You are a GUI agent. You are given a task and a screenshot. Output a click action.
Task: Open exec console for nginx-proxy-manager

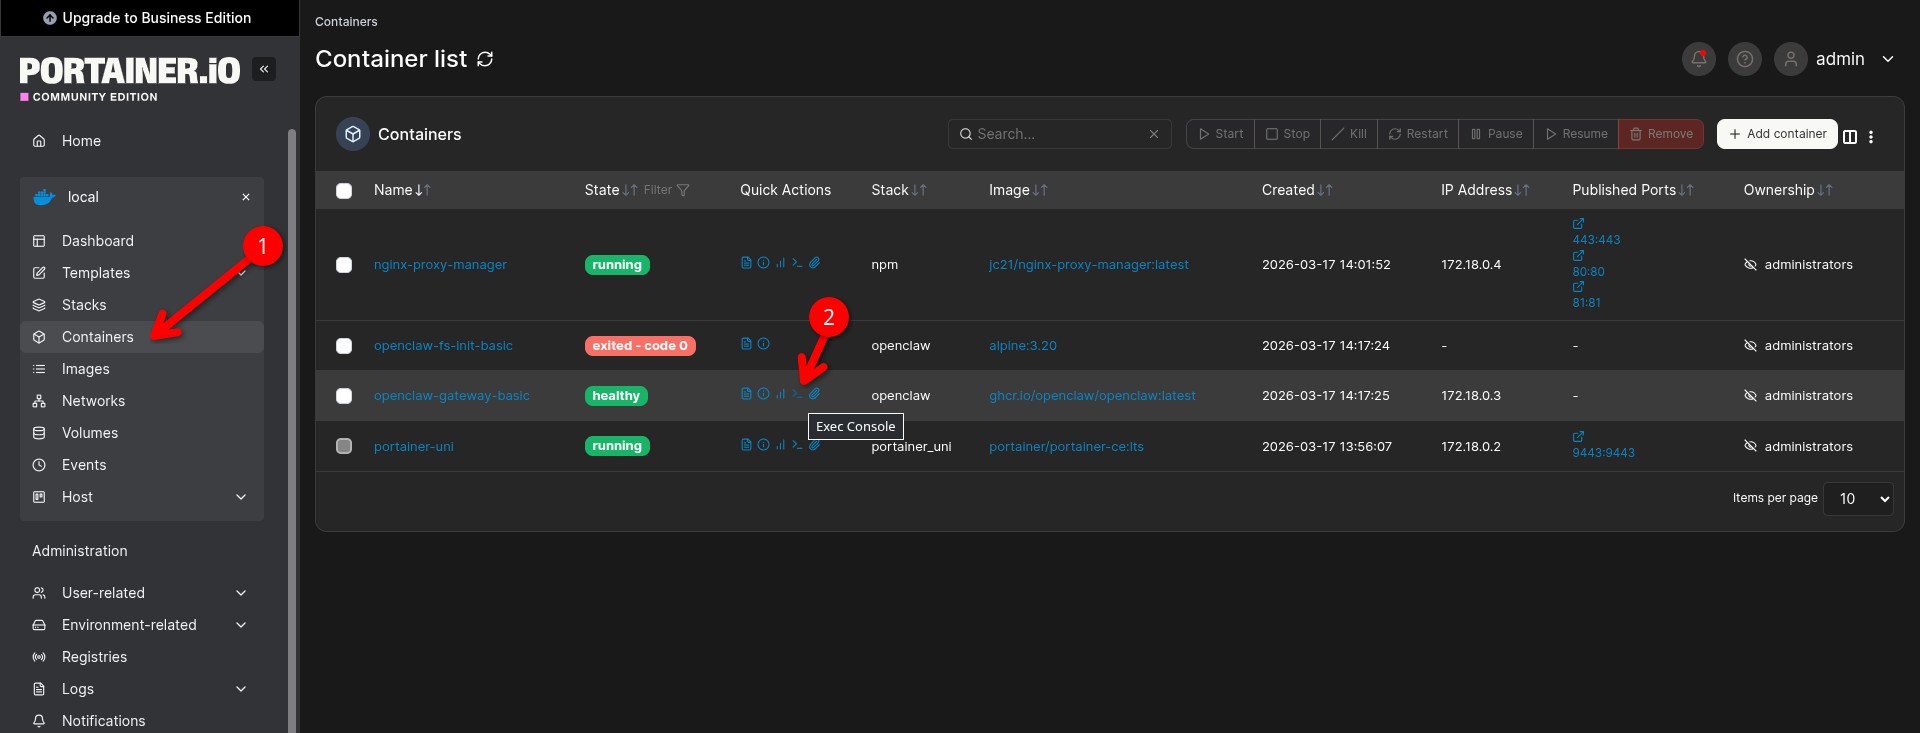tap(797, 263)
